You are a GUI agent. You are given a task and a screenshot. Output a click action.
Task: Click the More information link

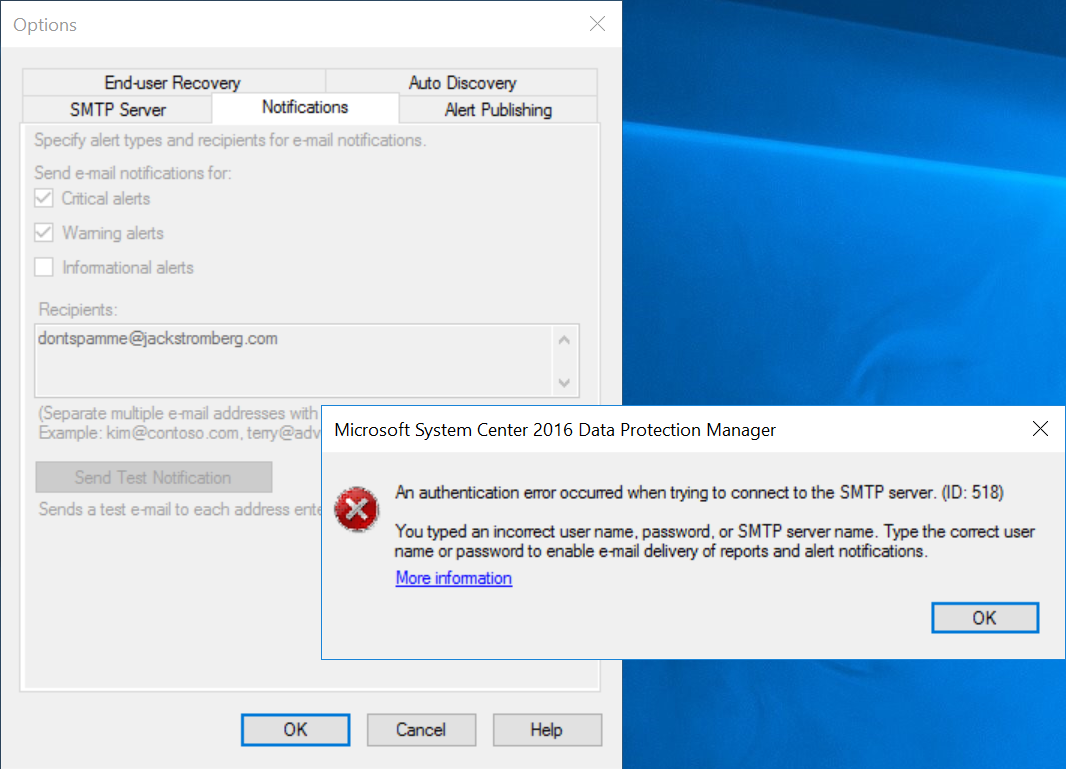[x=453, y=578]
